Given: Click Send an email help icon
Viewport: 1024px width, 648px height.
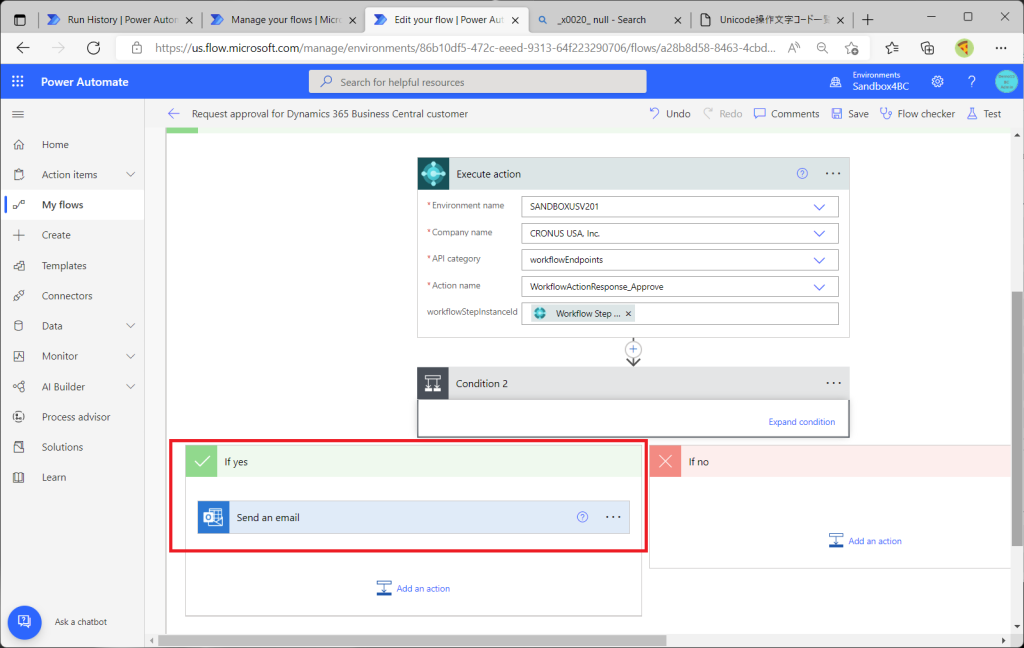Looking at the screenshot, I should click(583, 517).
